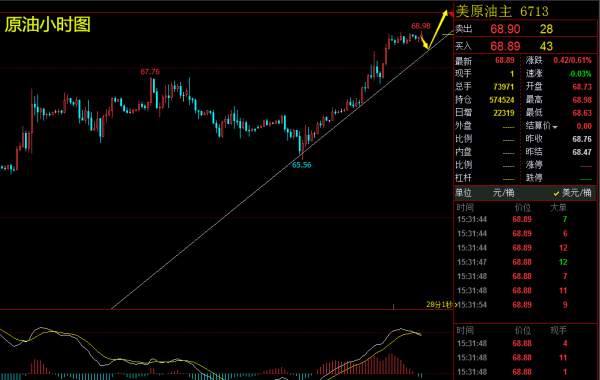Viewport: 600px width, 380px height.
Task: Click the 昨结 value 68.47
Action: click(x=582, y=152)
